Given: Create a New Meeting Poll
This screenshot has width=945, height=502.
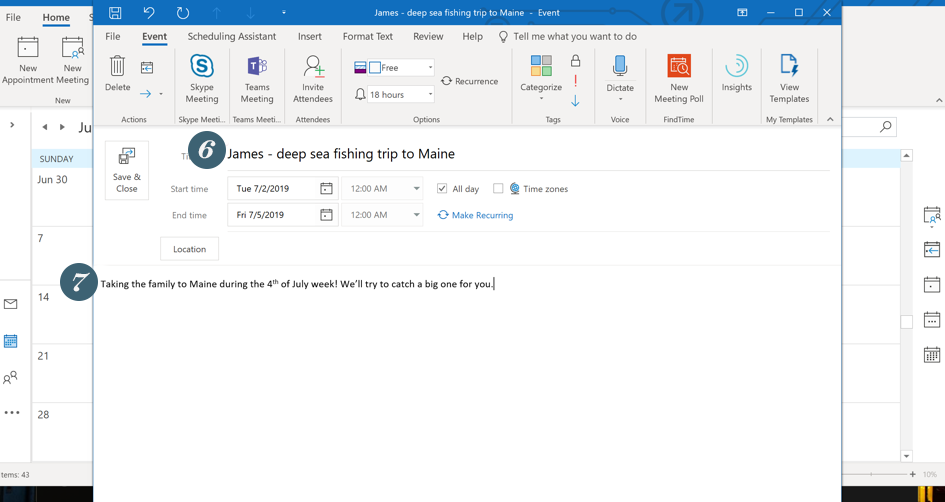Looking at the screenshot, I should point(679,78).
